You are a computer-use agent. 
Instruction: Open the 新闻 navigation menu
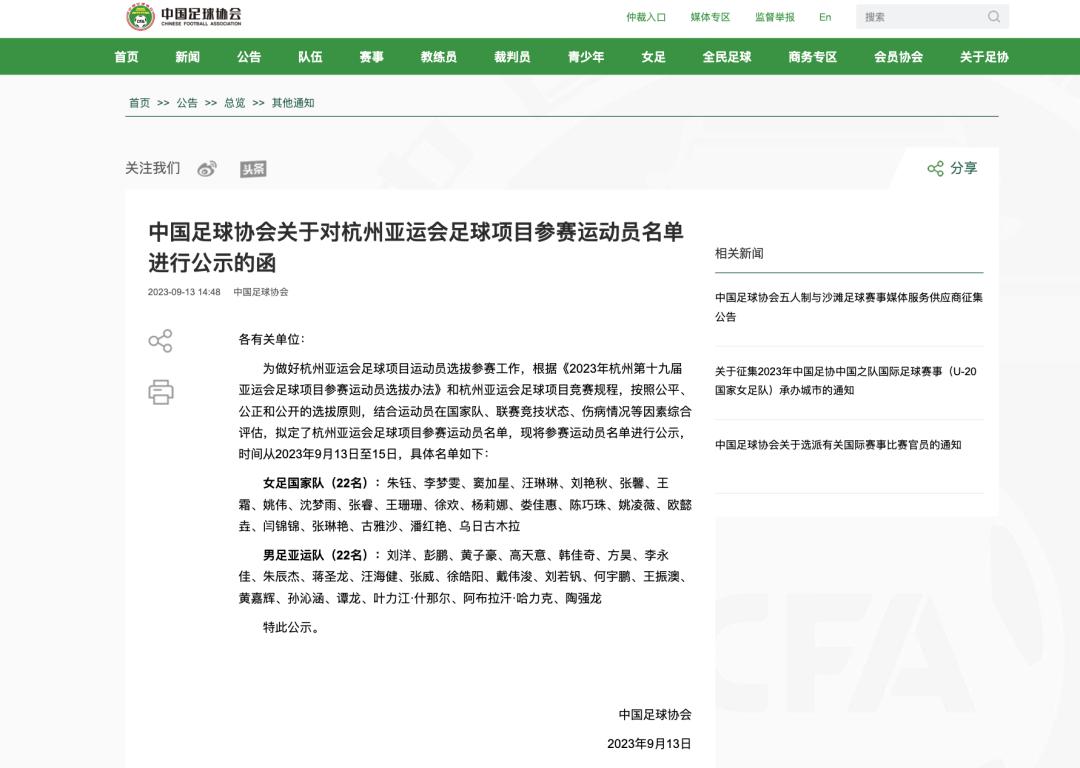coord(187,57)
